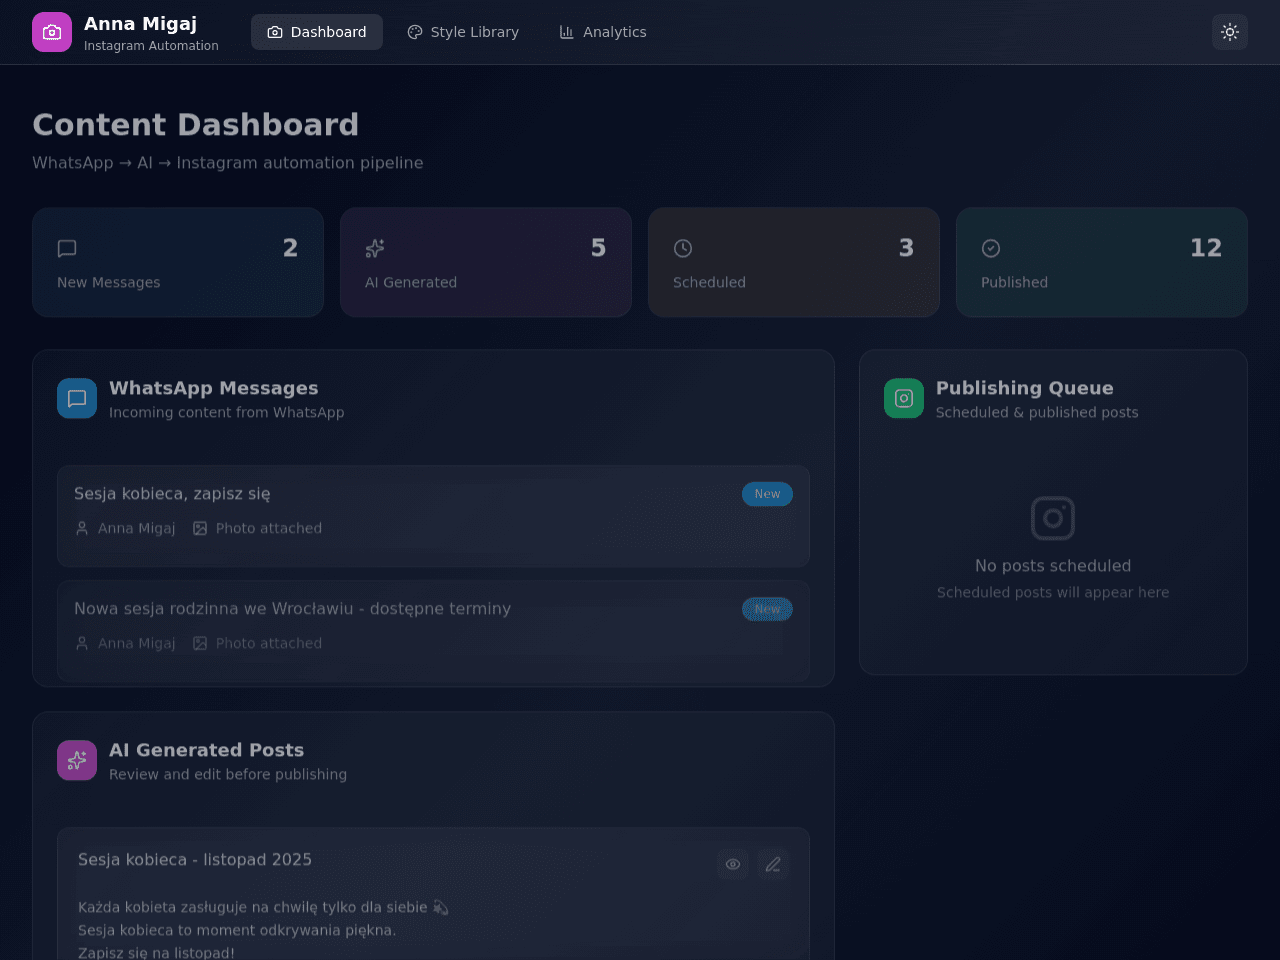Screen dimensions: 1280x960
Task: Click caption line 'Sesja kobieca to moment odkrywania piękna.'
Action: 237,930
